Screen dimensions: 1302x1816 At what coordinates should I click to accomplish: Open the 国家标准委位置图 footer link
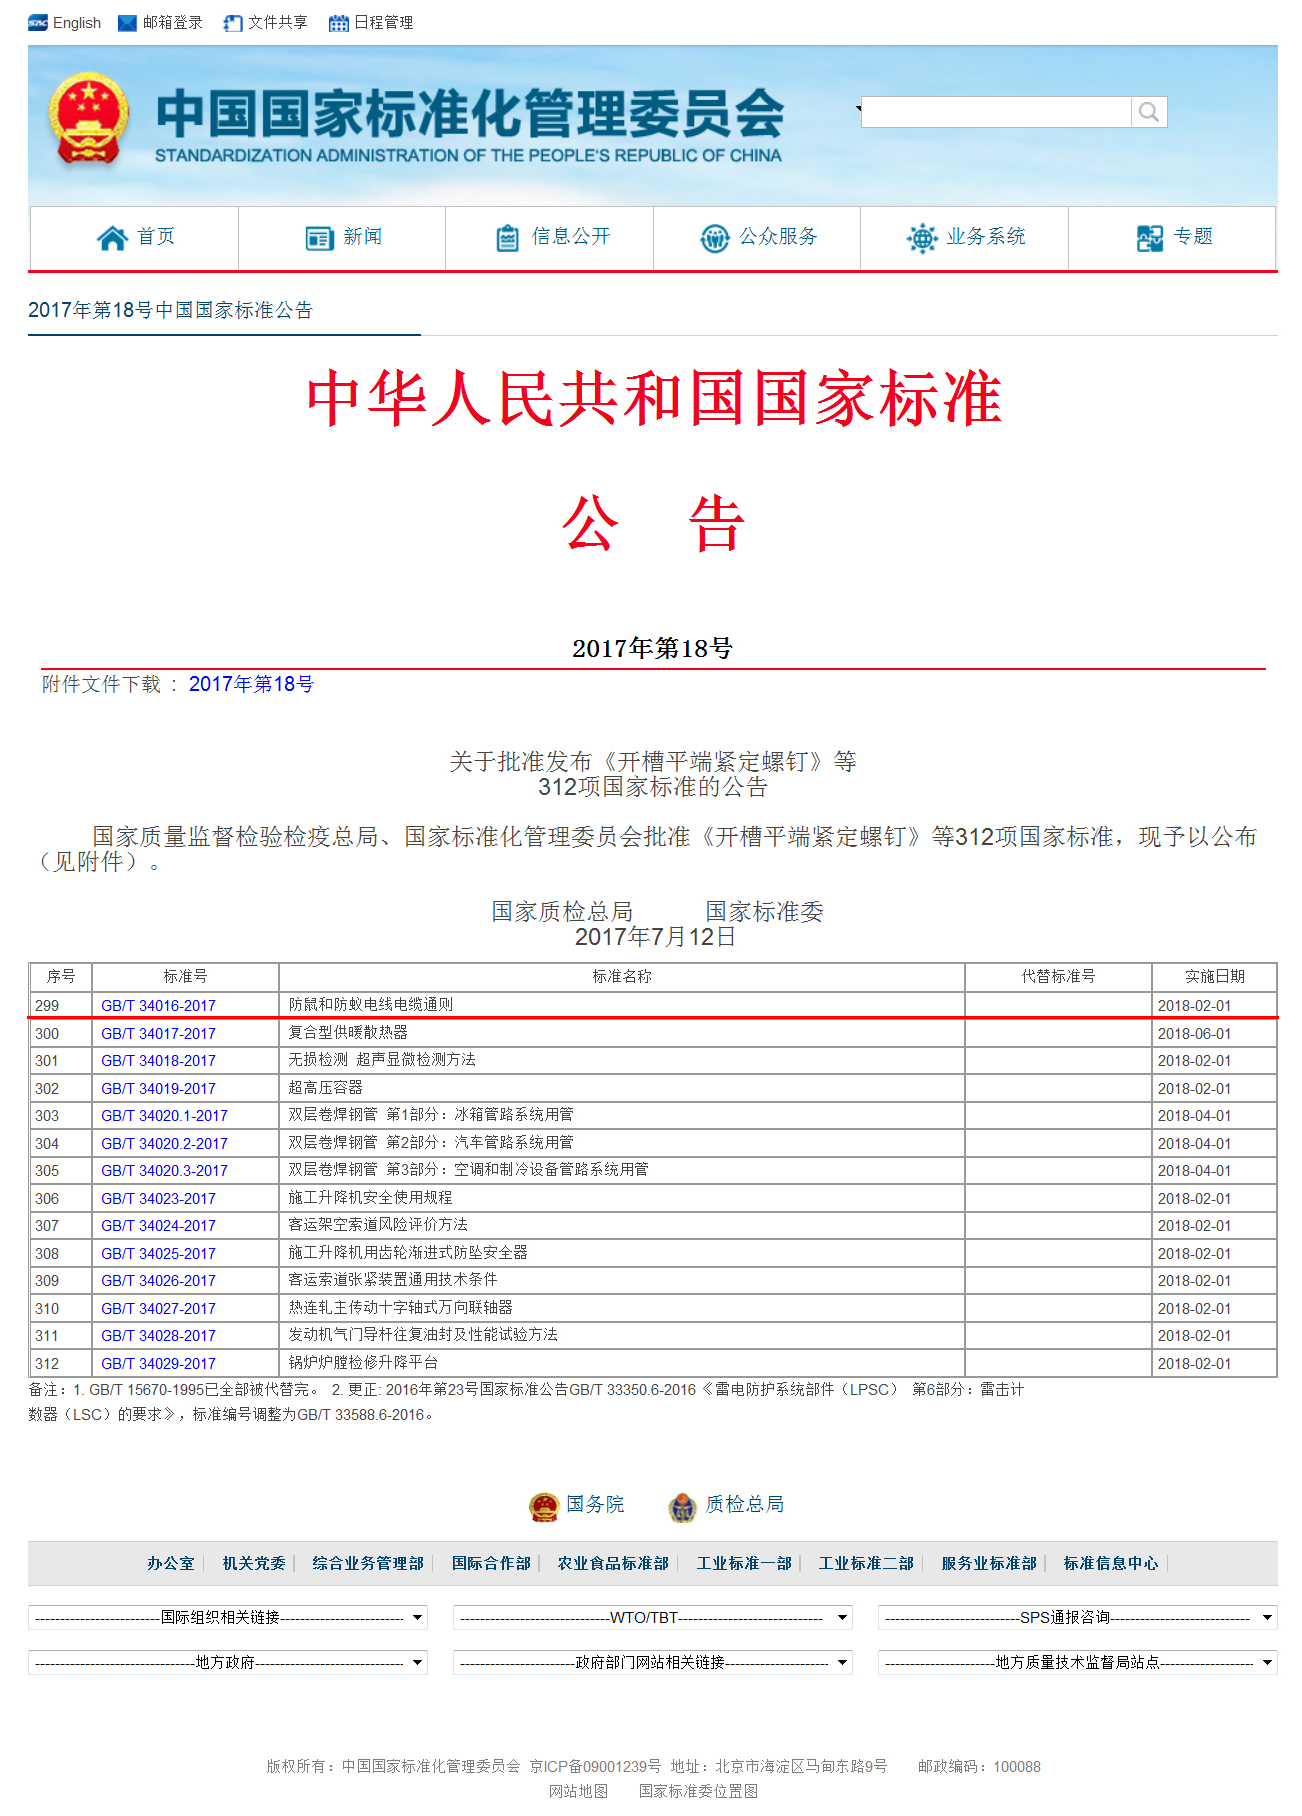pyautogui.click(x=698, y=1791)
